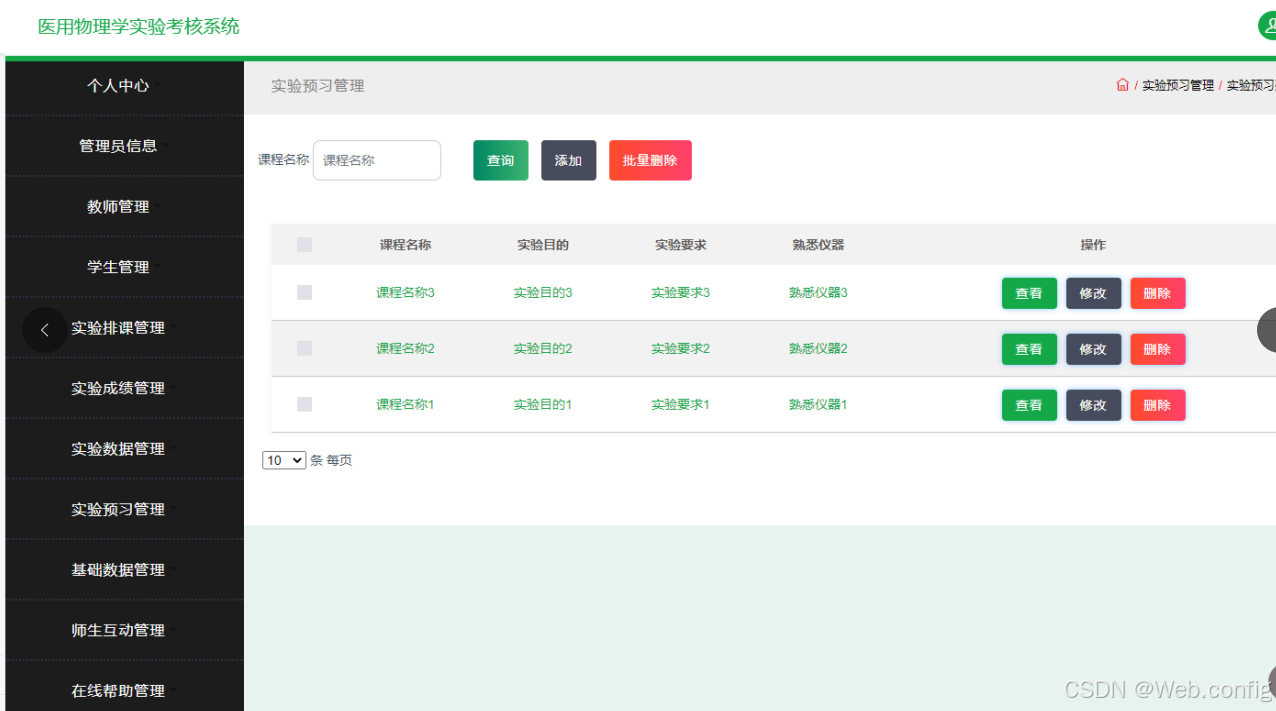View details of 课程名称2 row

[x=1029, y=349]
